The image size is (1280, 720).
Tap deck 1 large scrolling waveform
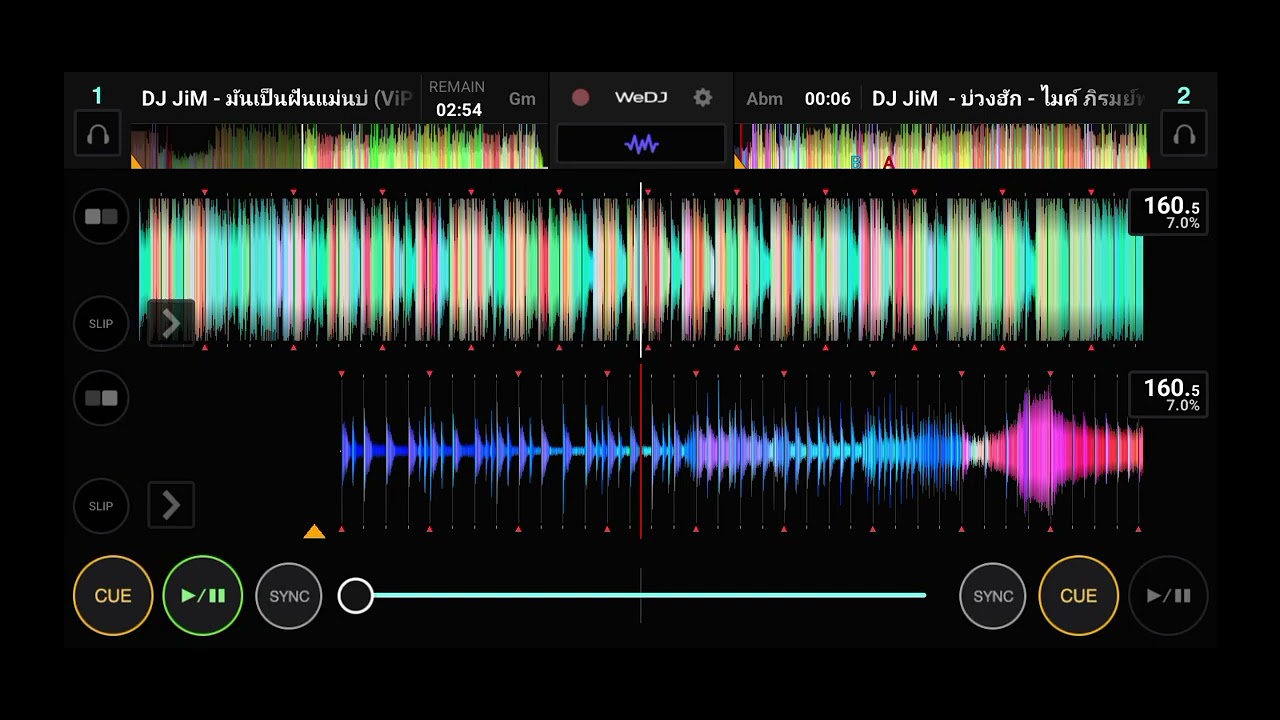coord(641,270)
